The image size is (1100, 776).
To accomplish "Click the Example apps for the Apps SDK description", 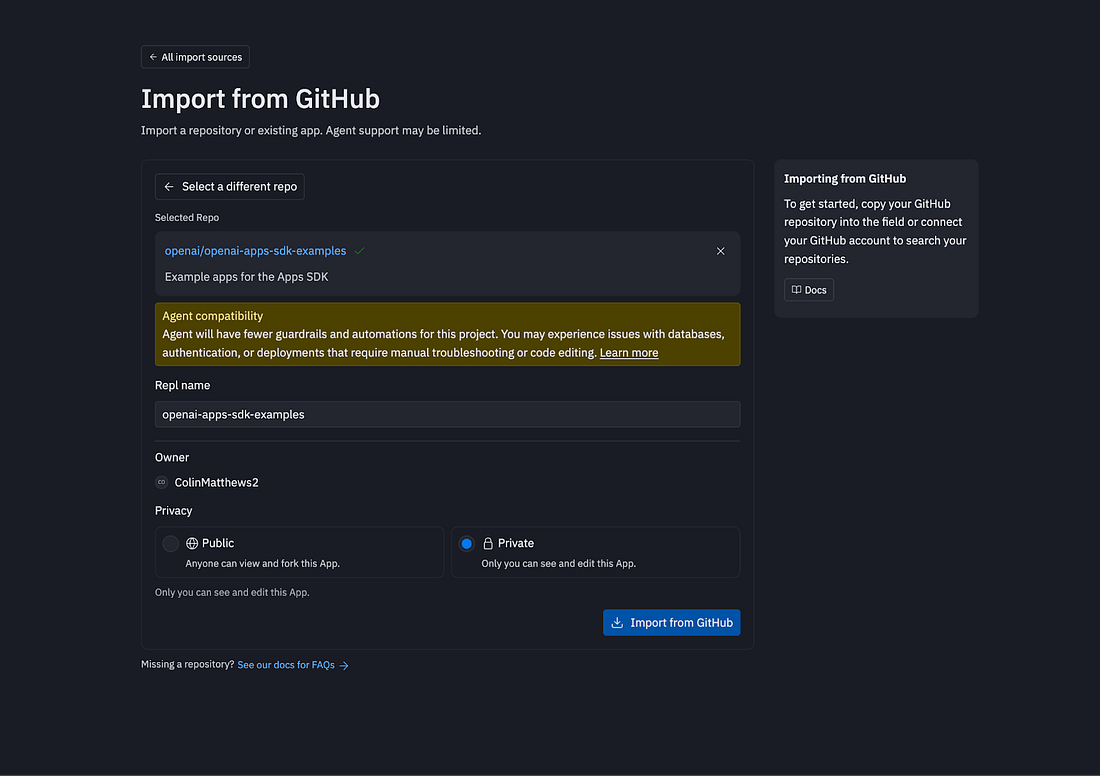I will point(246,276).
